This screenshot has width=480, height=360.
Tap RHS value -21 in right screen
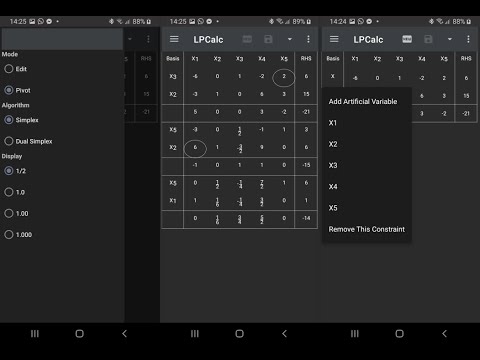coord(466,114)
